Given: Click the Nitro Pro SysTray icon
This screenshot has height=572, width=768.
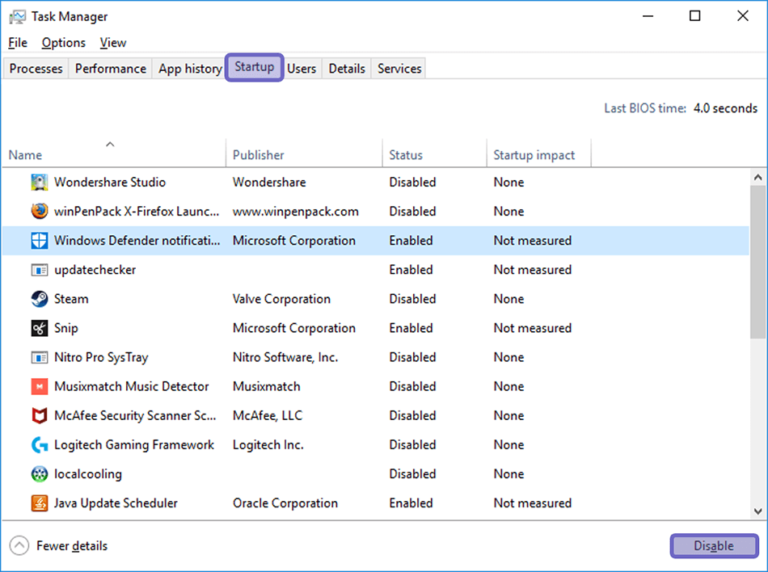Looking at the screenshot, I should [39, 358].
